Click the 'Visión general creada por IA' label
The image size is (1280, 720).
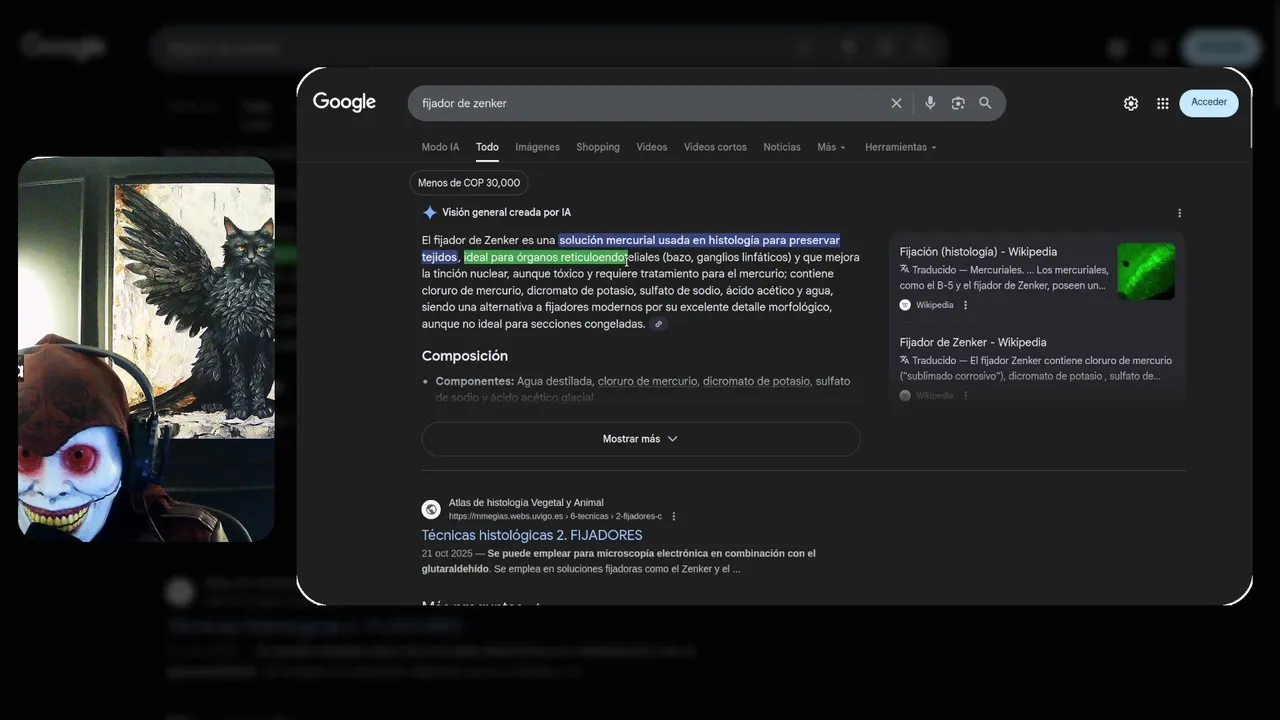point(507,213)
